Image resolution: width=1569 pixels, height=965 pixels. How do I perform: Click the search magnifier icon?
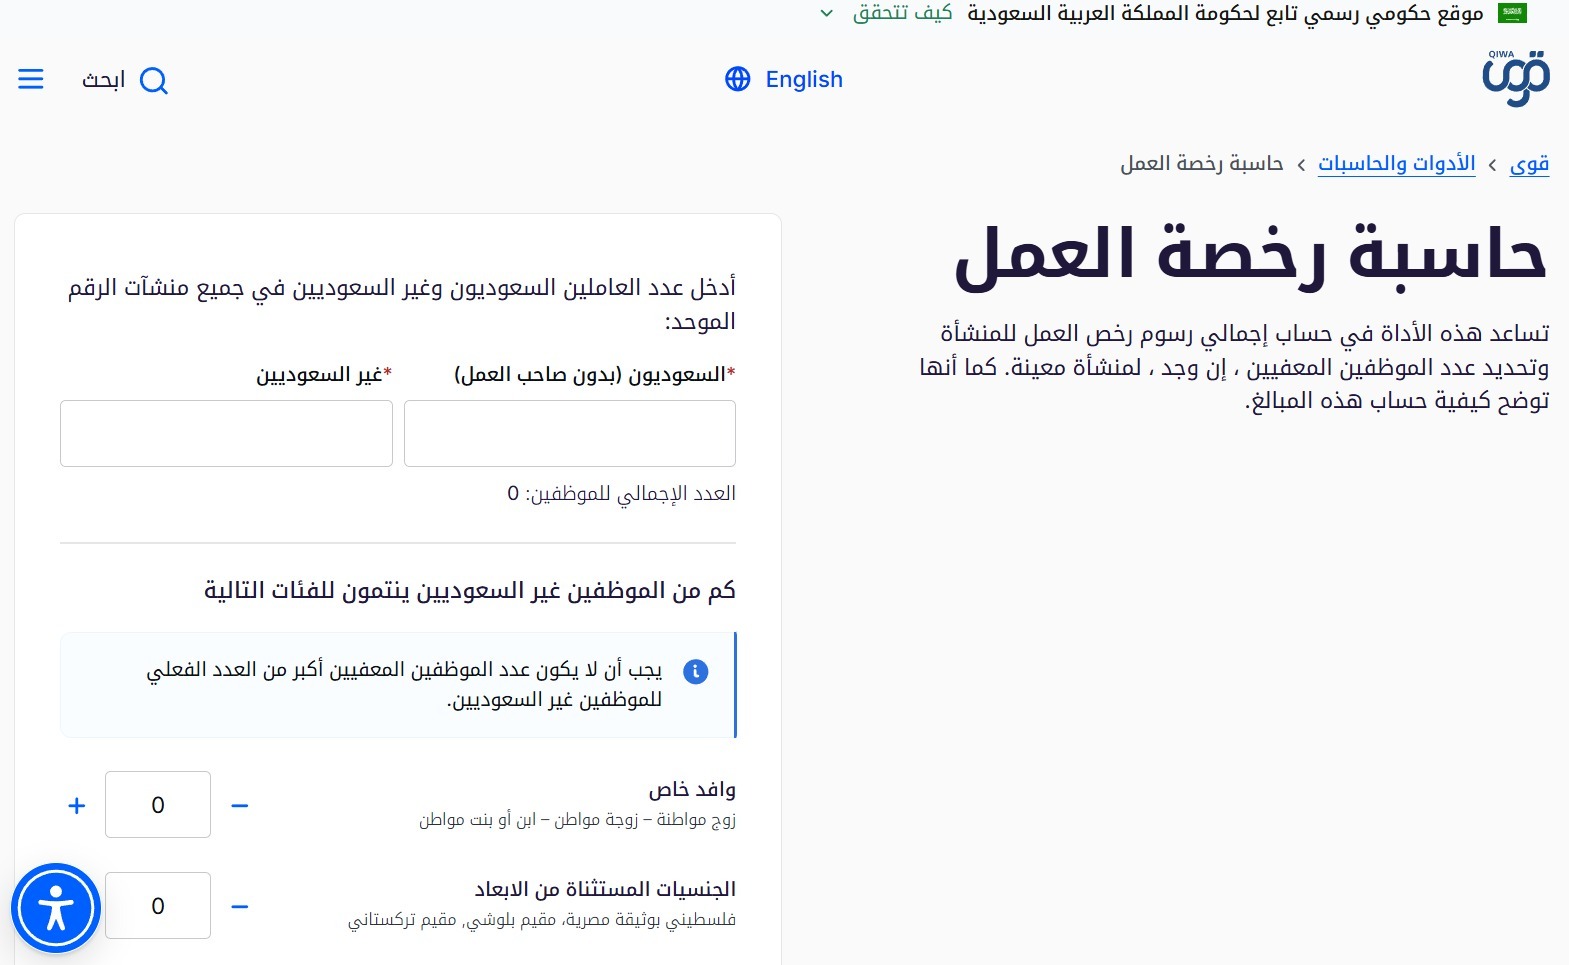coord(154,80)
